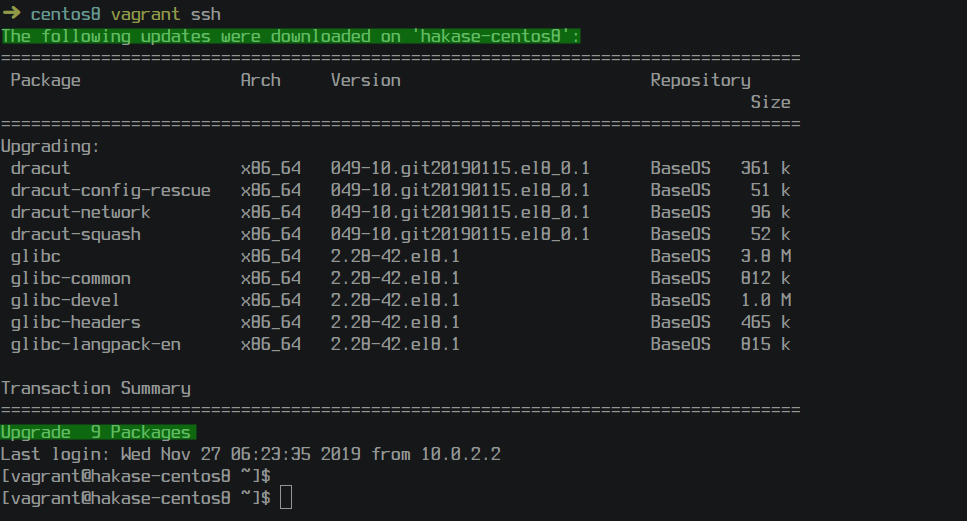Click the Repository column header

pyautogui.click(x=701, y=81)
